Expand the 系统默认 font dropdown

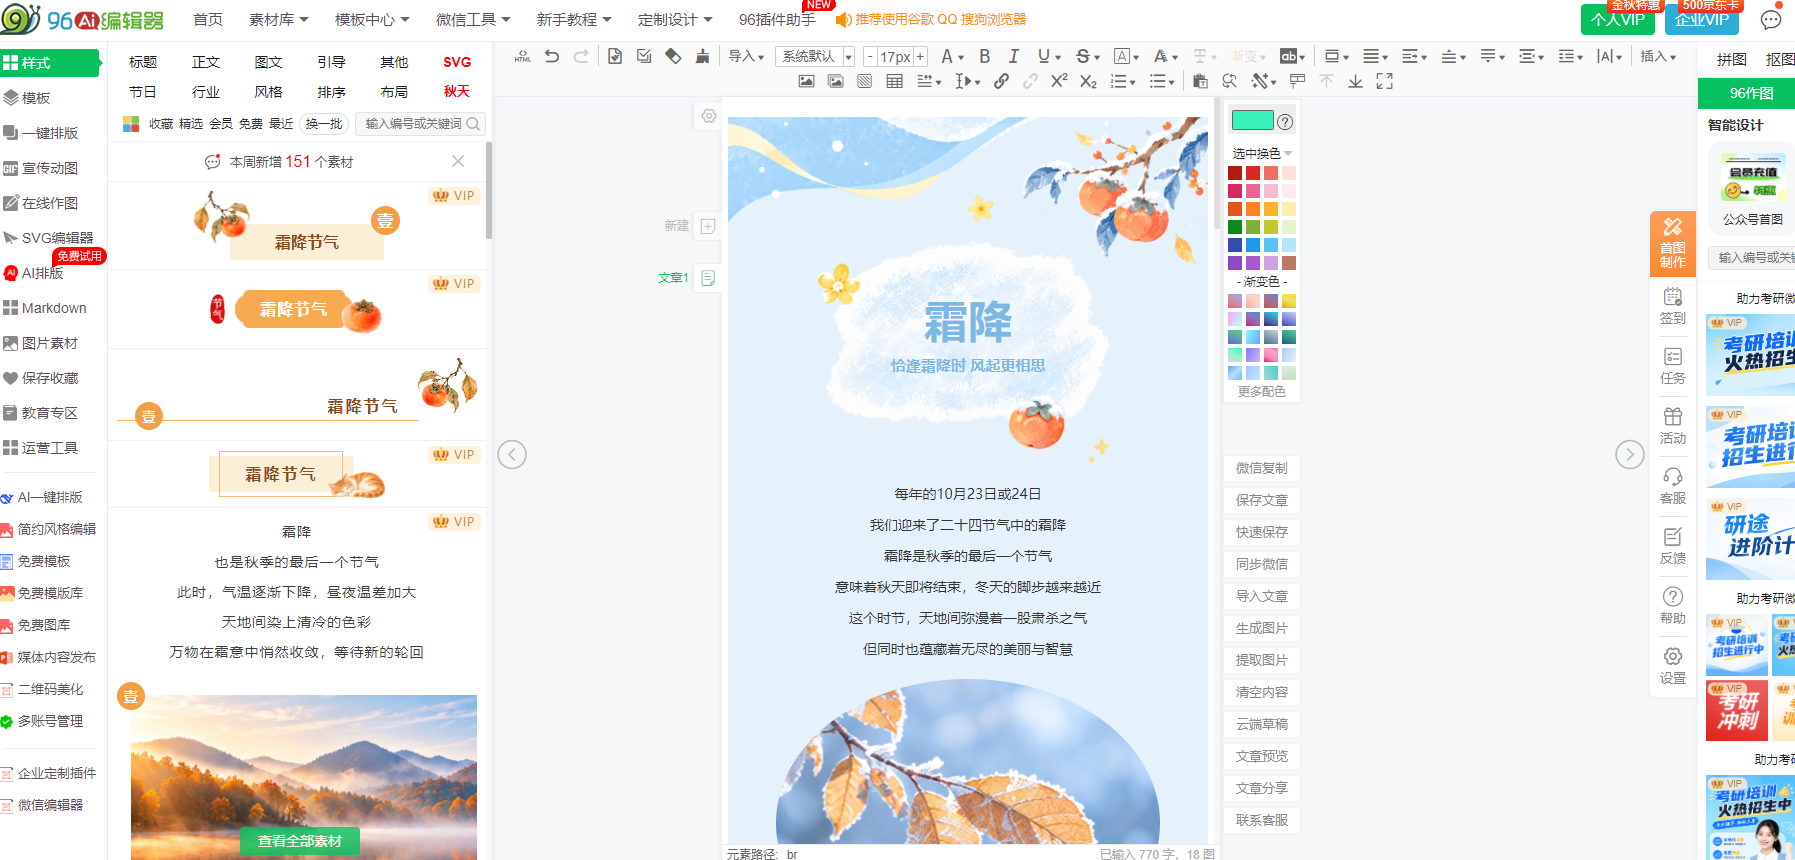(815, 57)
